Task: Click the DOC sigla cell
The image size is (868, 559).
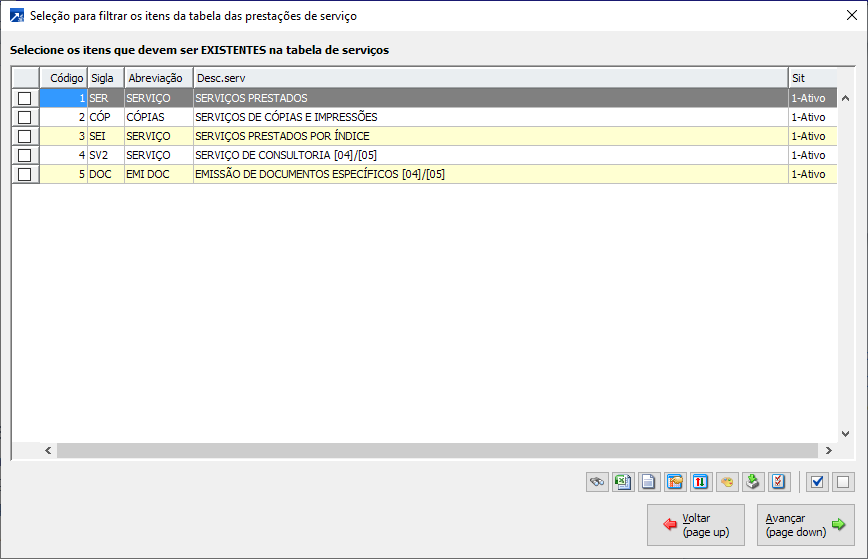Action: pyautogui.click(x=106, y=174)
